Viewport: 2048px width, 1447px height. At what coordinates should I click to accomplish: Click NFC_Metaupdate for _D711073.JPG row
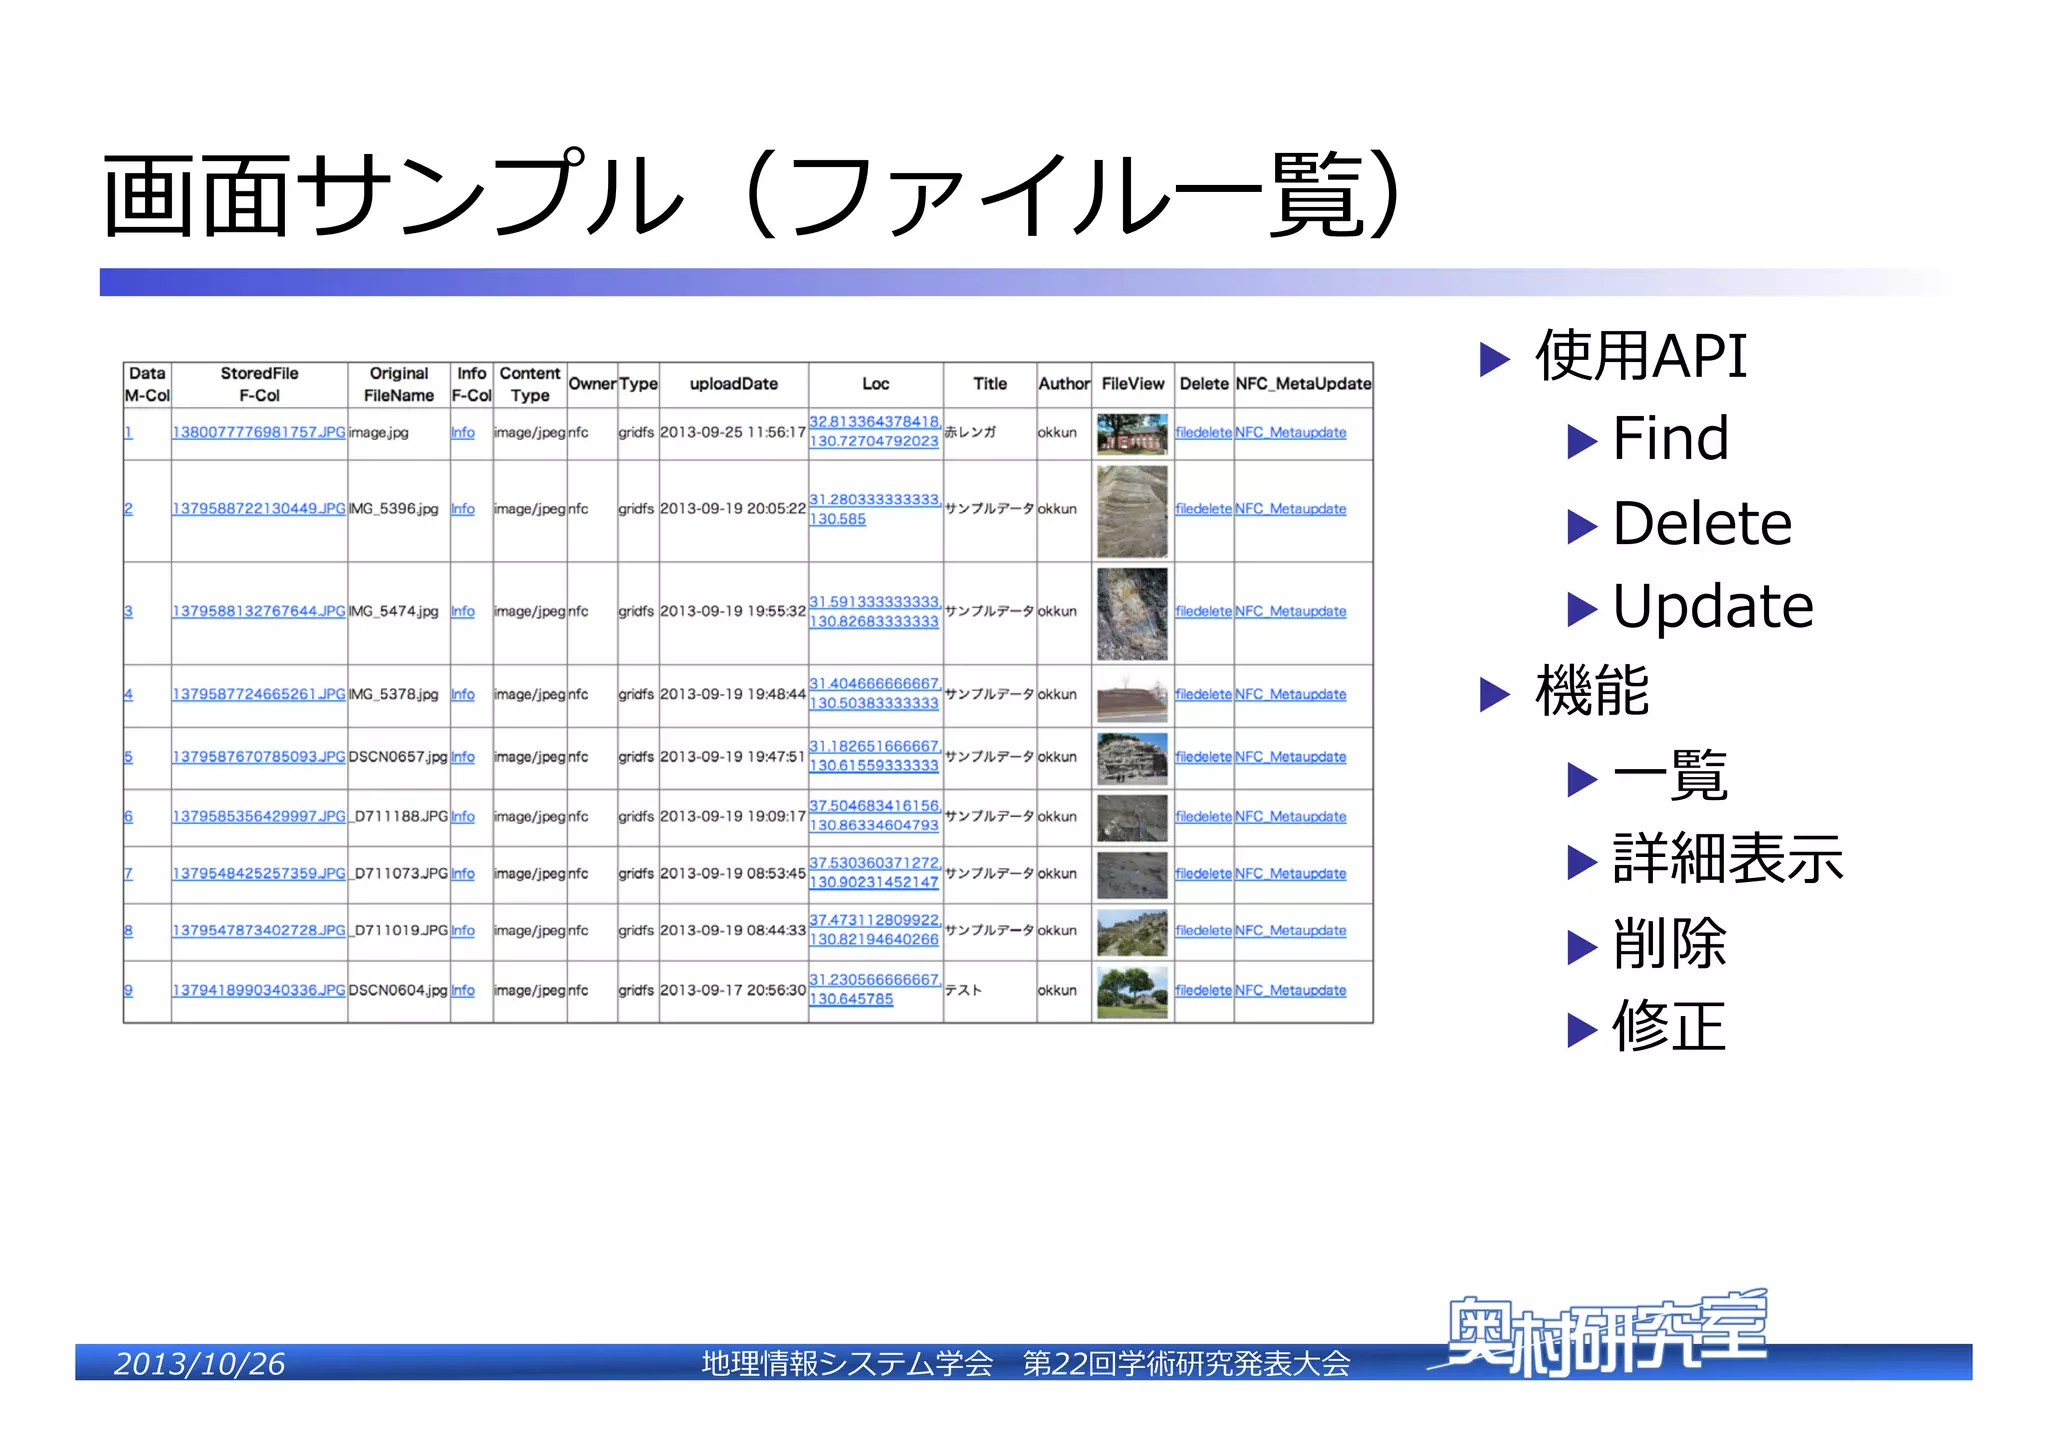[1291, 873]
